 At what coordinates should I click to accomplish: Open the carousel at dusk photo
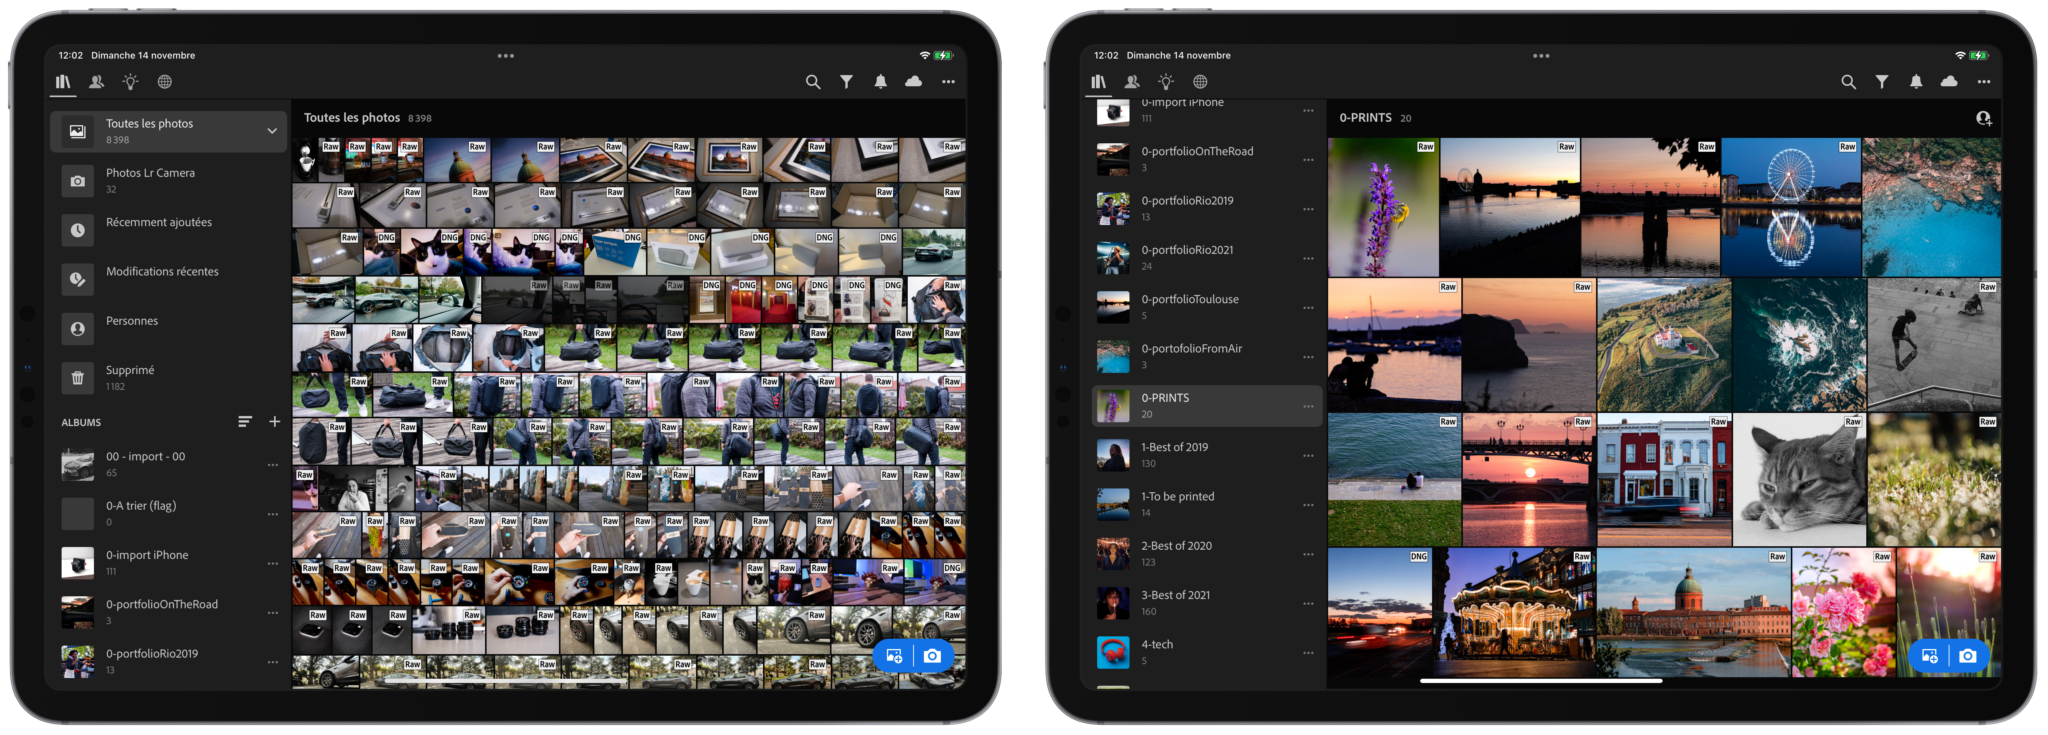click(x=1514, y=612)
